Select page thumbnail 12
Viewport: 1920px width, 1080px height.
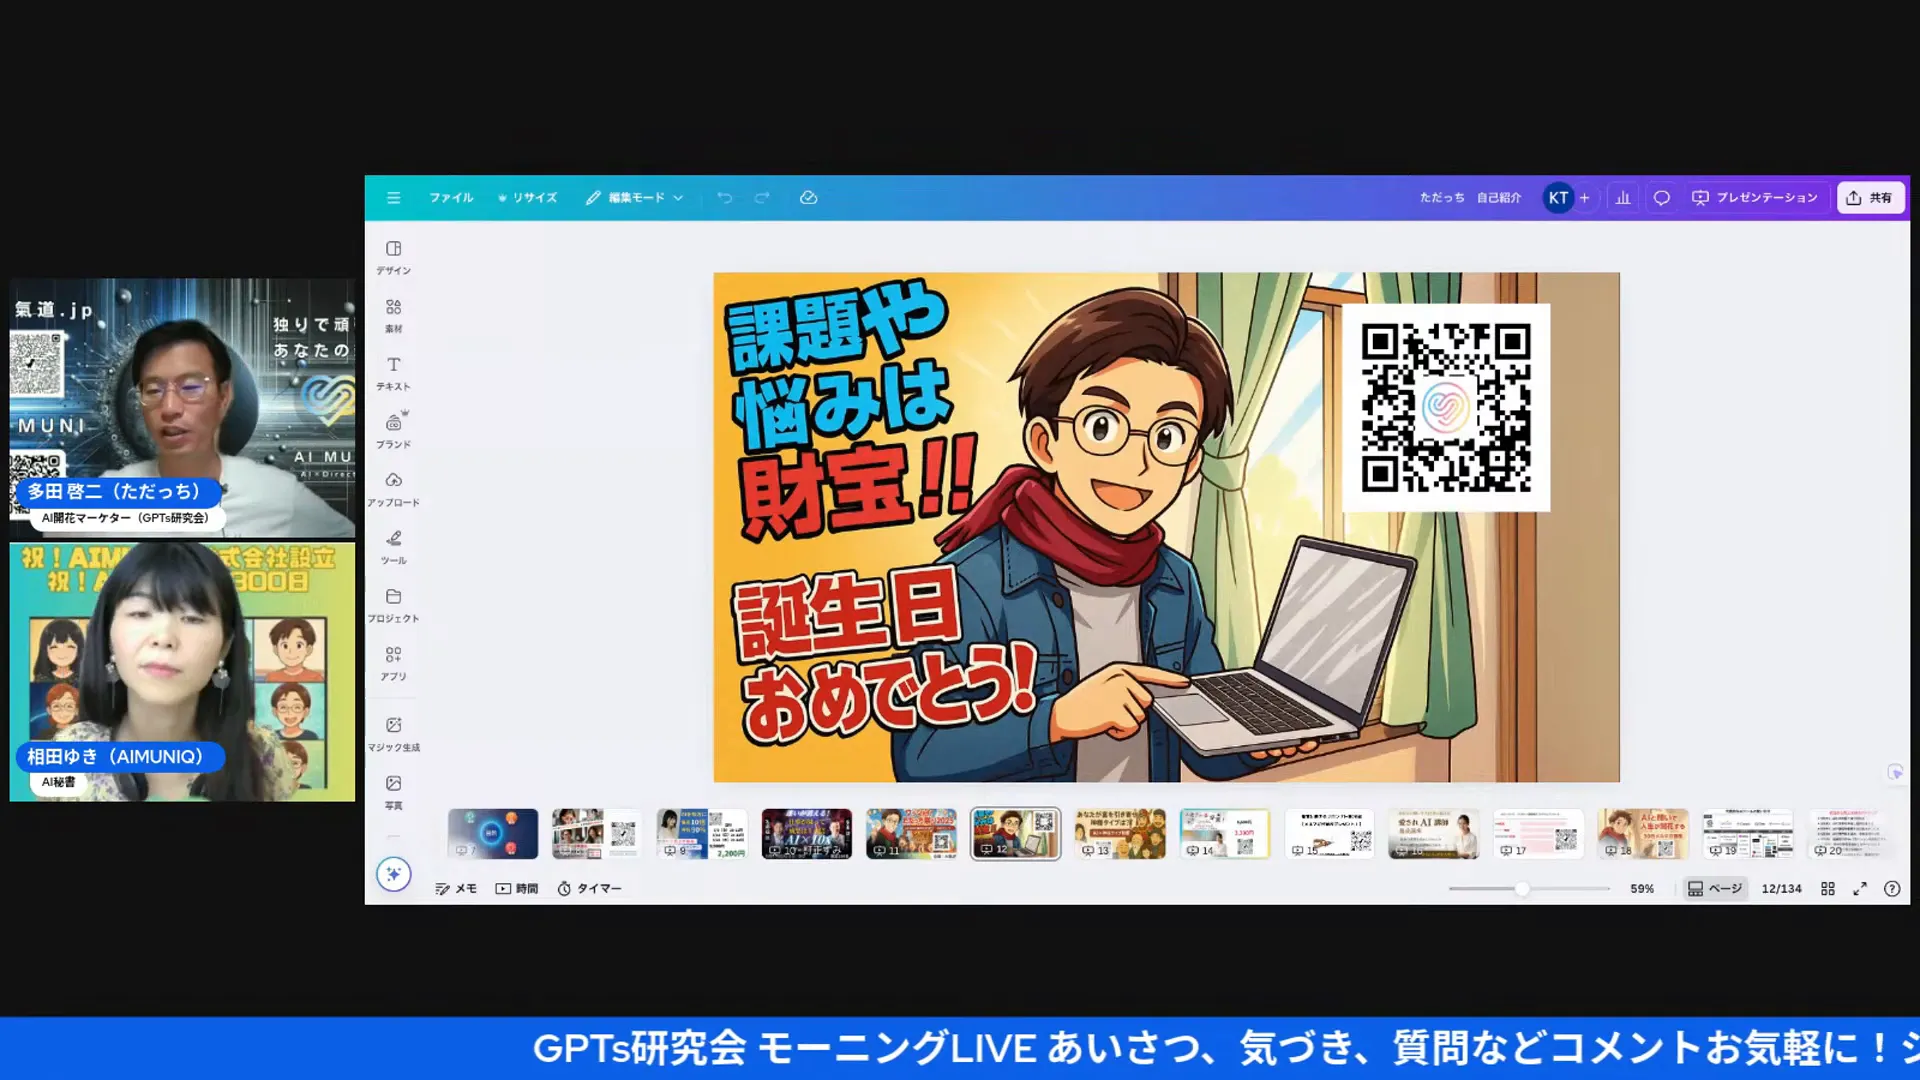point(1015,834)
